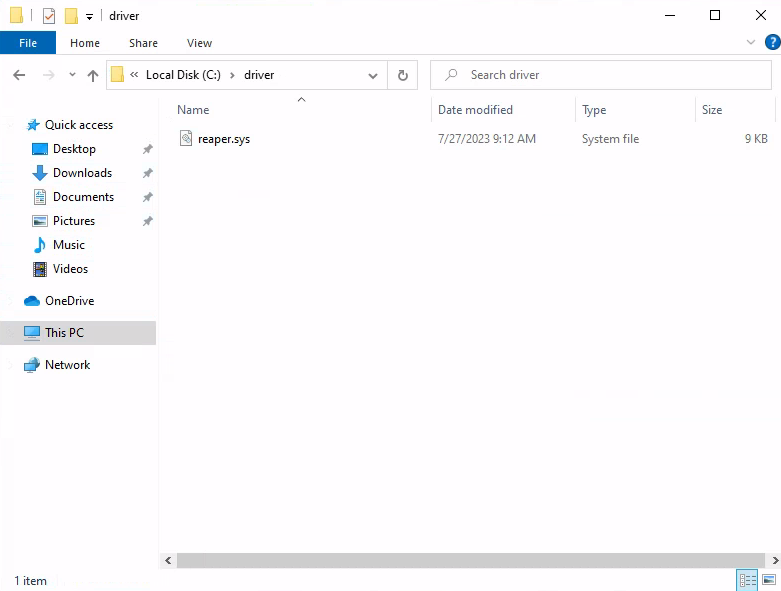
Task: Click the 7/27/2023 9:12 AM date cell
Action: [x=487, y=138]
